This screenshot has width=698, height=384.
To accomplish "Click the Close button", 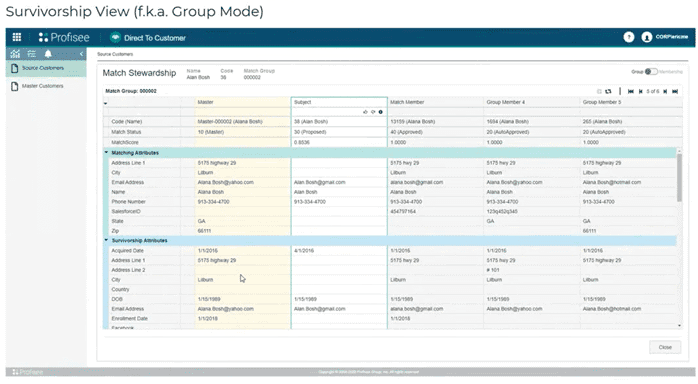I will (665, 347).
